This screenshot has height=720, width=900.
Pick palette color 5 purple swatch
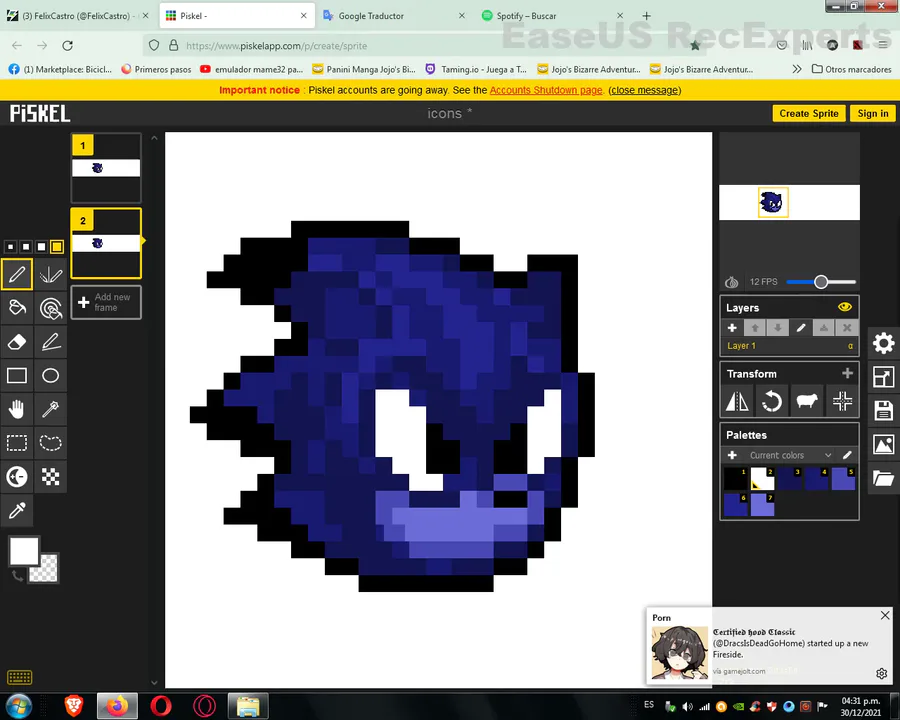[843, 478]
